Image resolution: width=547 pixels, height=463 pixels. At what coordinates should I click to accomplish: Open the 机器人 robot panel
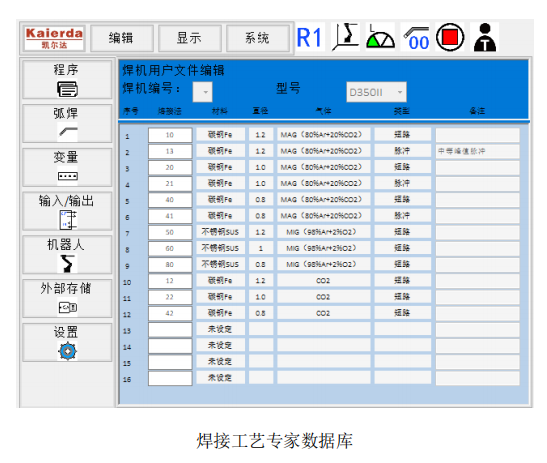pyautogui.click(x=67, y=255)
